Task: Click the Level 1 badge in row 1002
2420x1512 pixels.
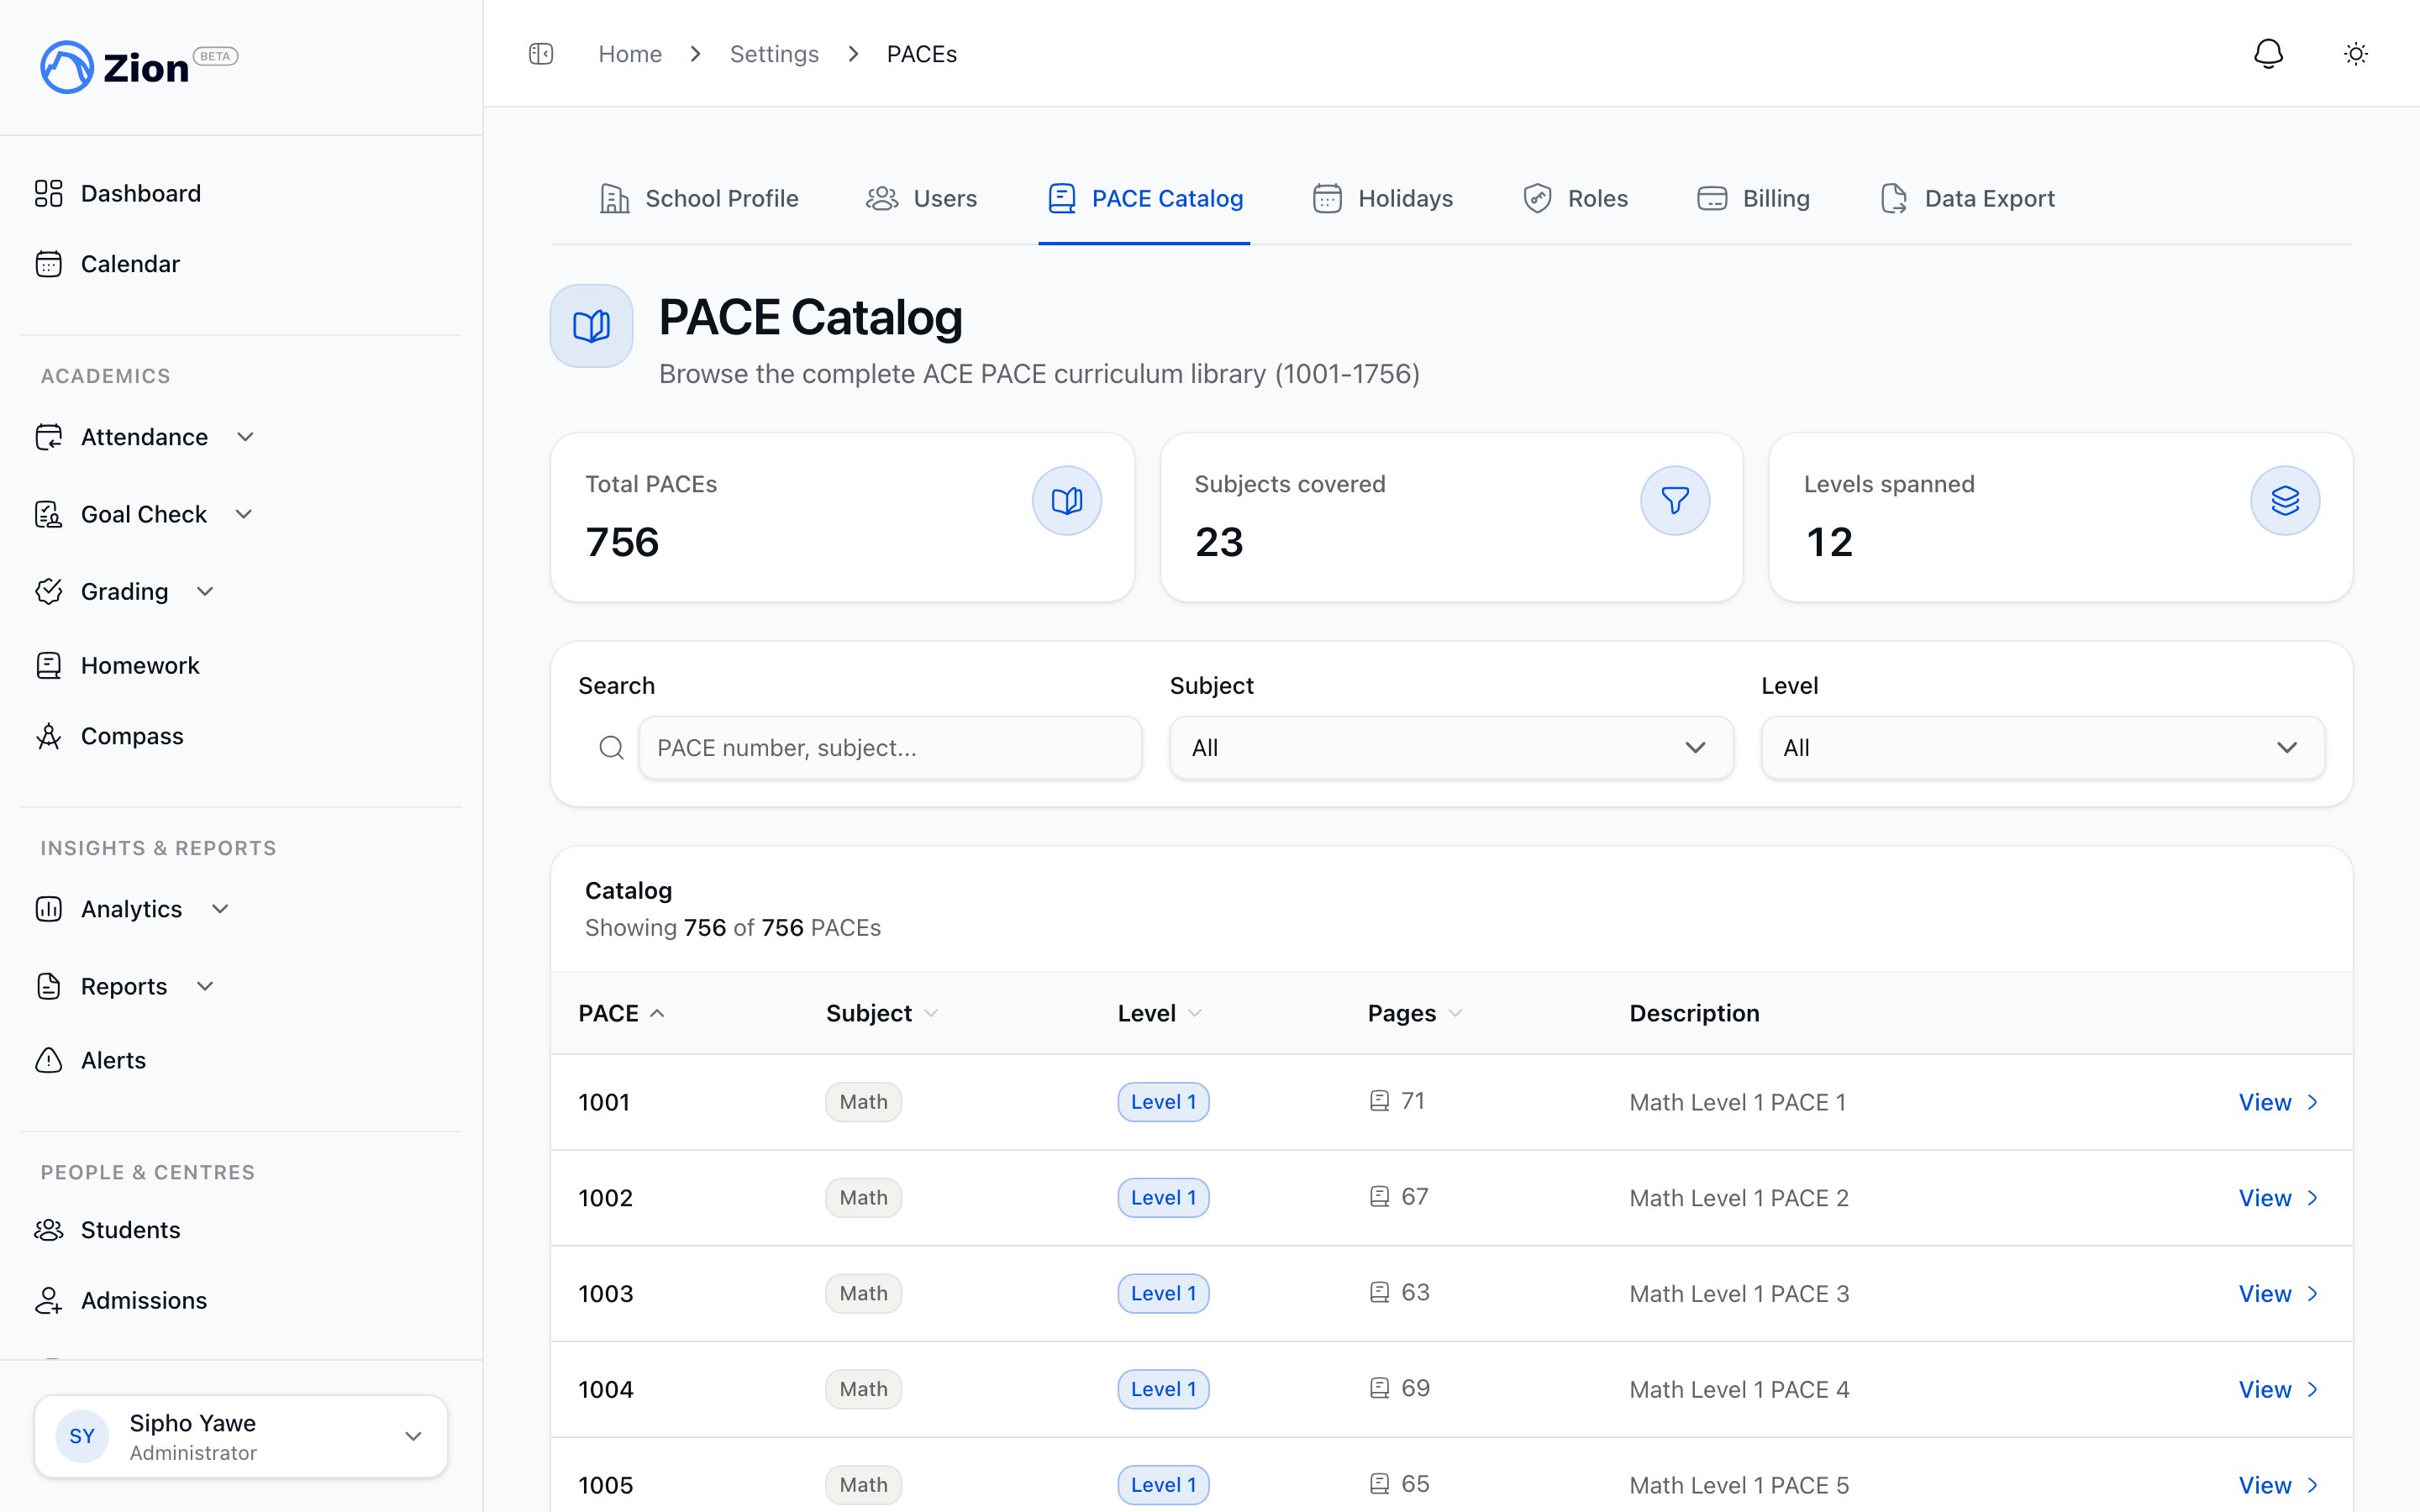Action: point(1163,1198)
